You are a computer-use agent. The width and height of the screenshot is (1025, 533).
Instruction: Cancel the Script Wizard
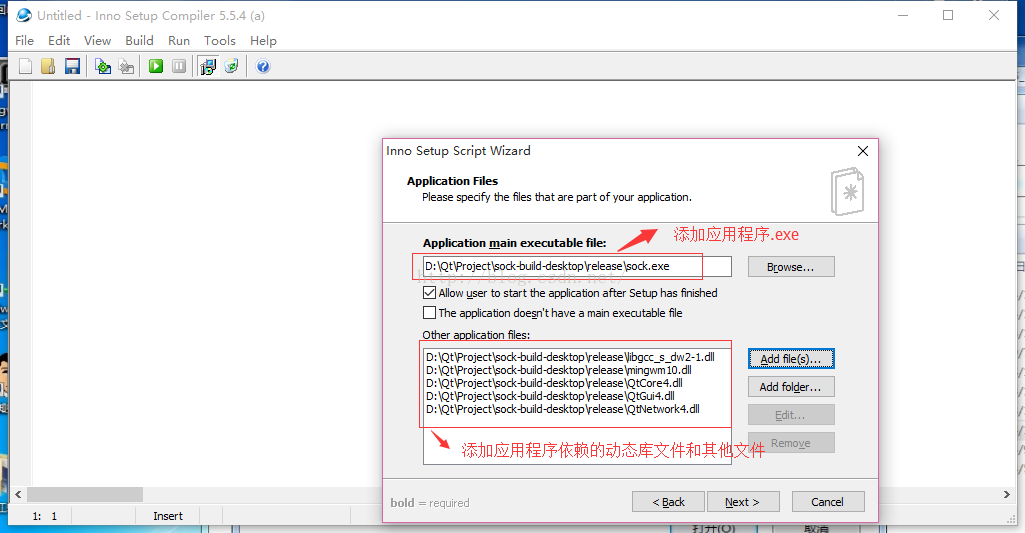pos(828,502)
